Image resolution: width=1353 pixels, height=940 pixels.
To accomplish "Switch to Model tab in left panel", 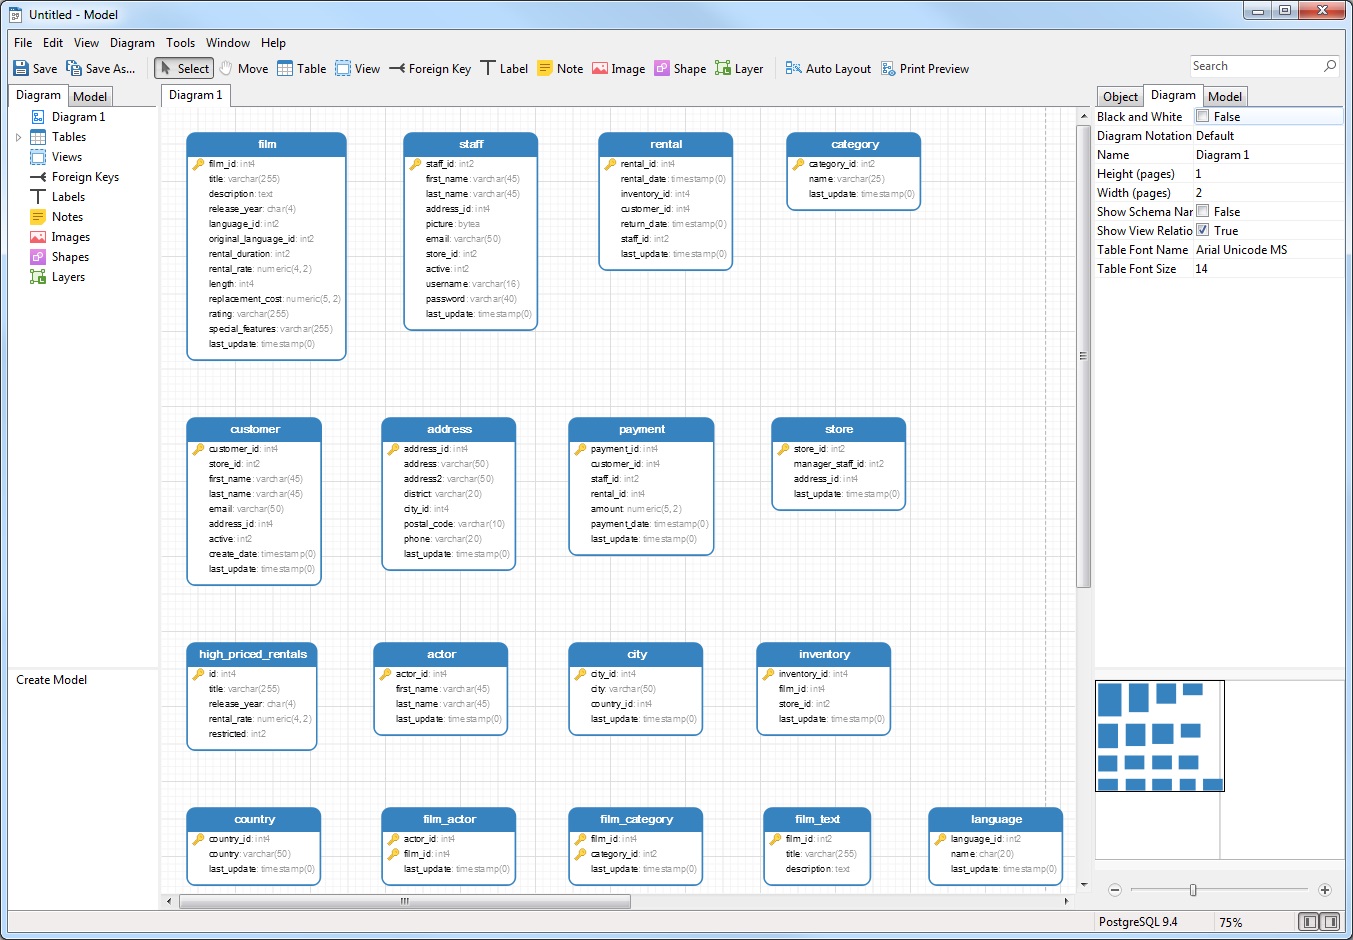I will coord(90,96).
